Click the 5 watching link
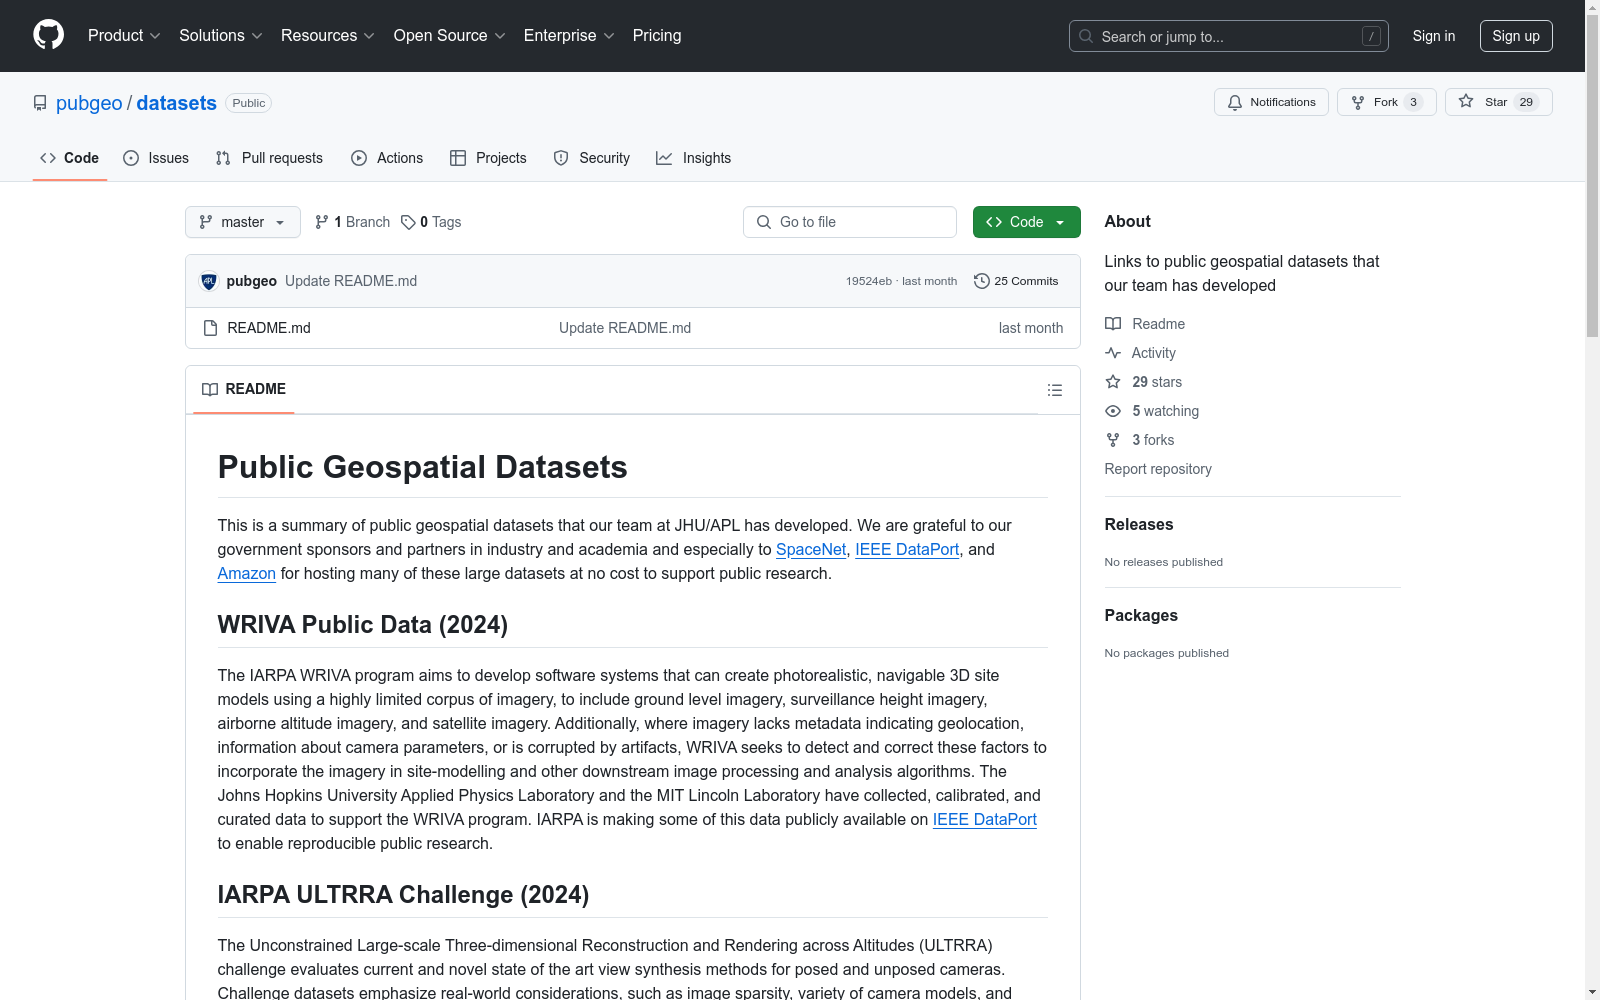 pyautogui.click(x=1152, y=411)
